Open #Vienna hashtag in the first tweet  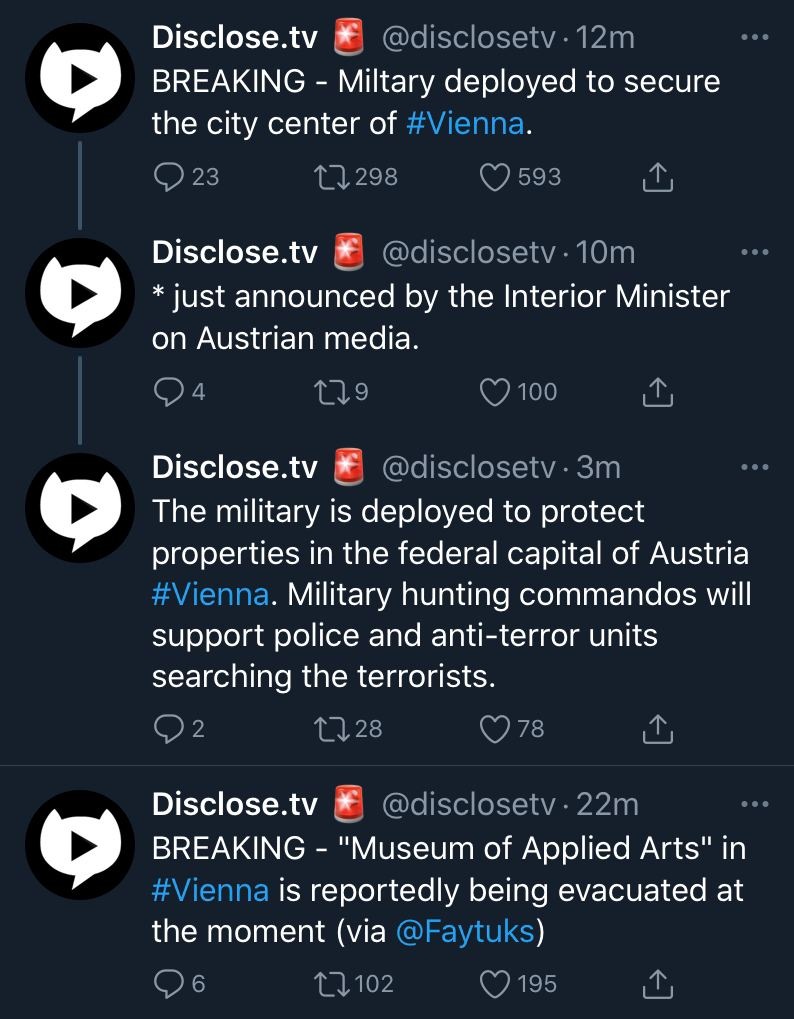pyautogui.click(x=465, y=123)
